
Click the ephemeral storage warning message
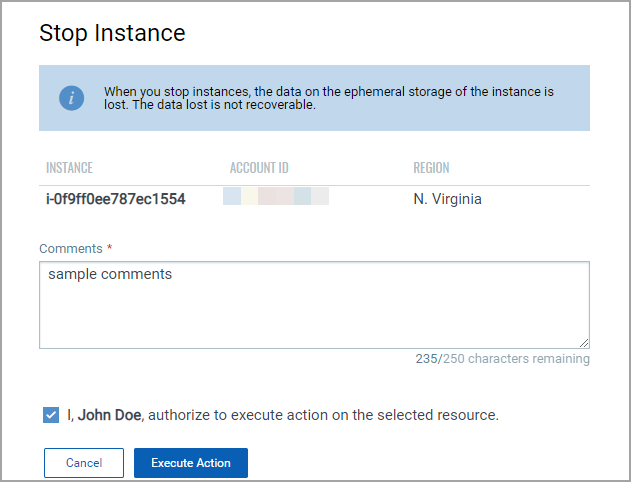pyautogui.click(x=329, y=98)
